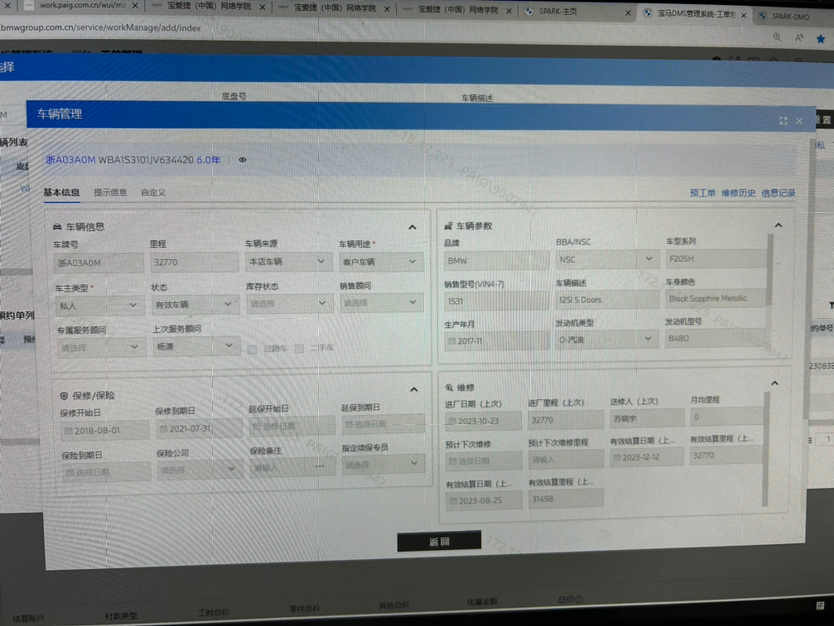Click browser favorites star icon

821,38
